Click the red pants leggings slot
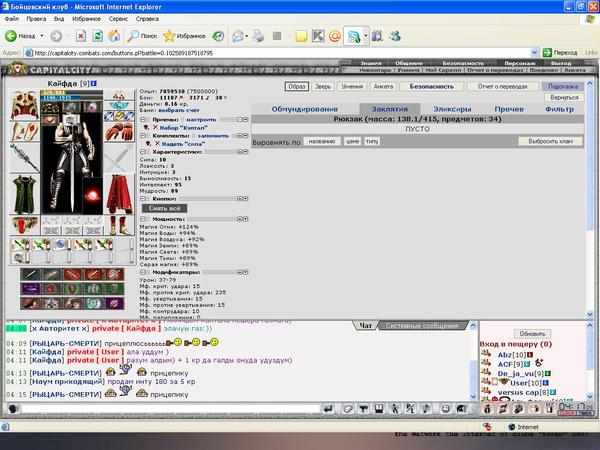The height and width of the screenshot is (450, 600). tap(119, 194)
